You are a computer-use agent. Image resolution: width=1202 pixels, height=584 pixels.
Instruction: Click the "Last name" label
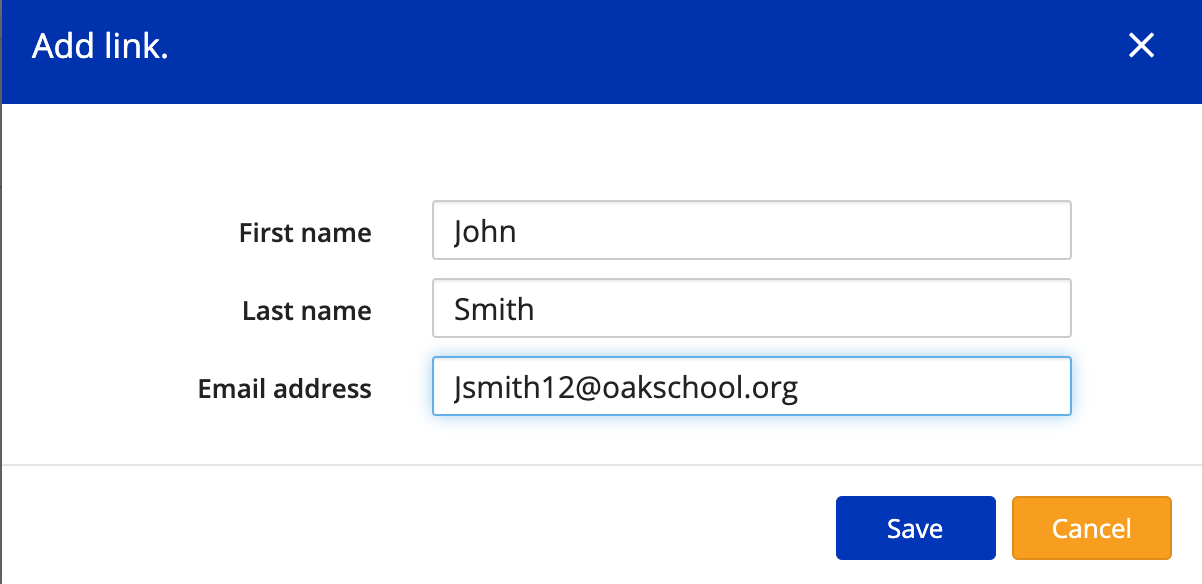pos(307,311)
